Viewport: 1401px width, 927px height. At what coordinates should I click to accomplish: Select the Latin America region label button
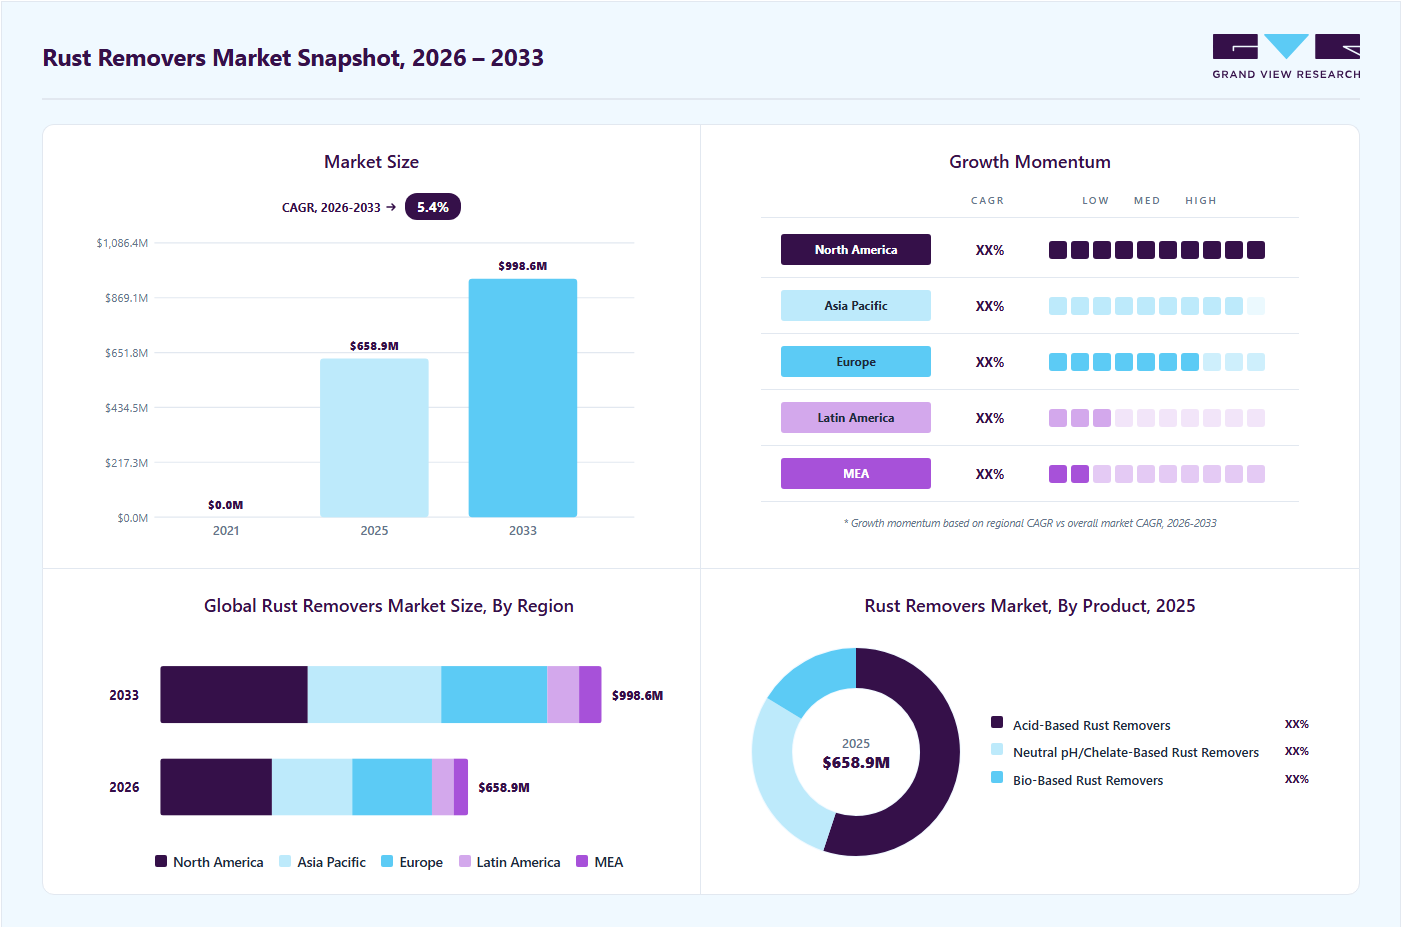point(856,418)
